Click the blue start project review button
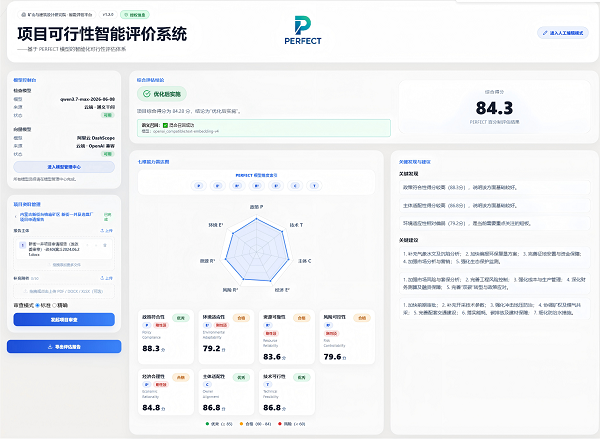Viewport: 600px width, 439px height. click(64, 320)
